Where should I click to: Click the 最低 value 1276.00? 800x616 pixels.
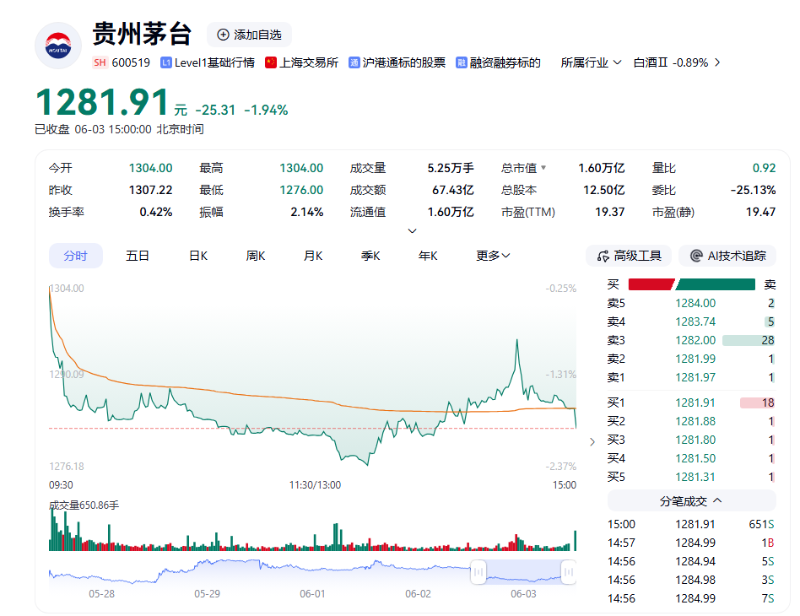[x=302, y=190]
